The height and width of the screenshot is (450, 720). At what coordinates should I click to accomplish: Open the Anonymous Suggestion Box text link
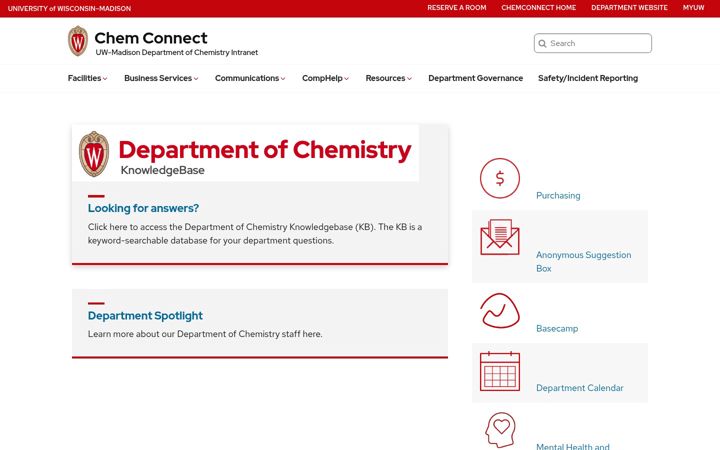tap(583, 261)
